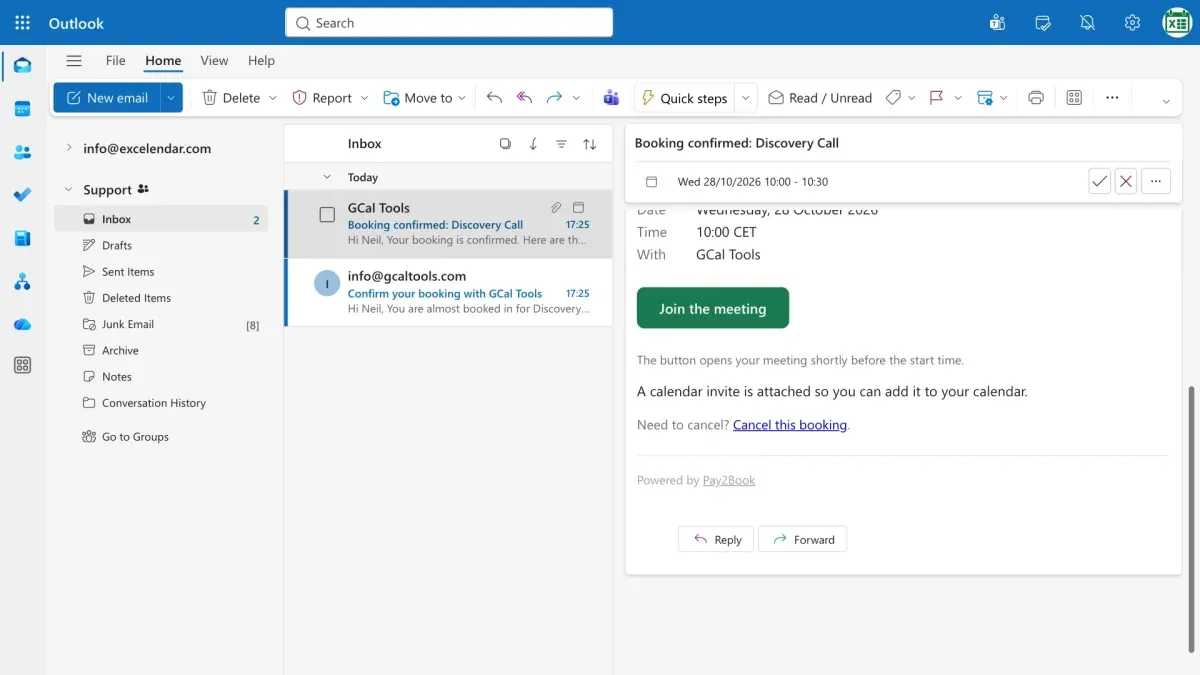Open the Pay2Book link

tap(729, 480)
